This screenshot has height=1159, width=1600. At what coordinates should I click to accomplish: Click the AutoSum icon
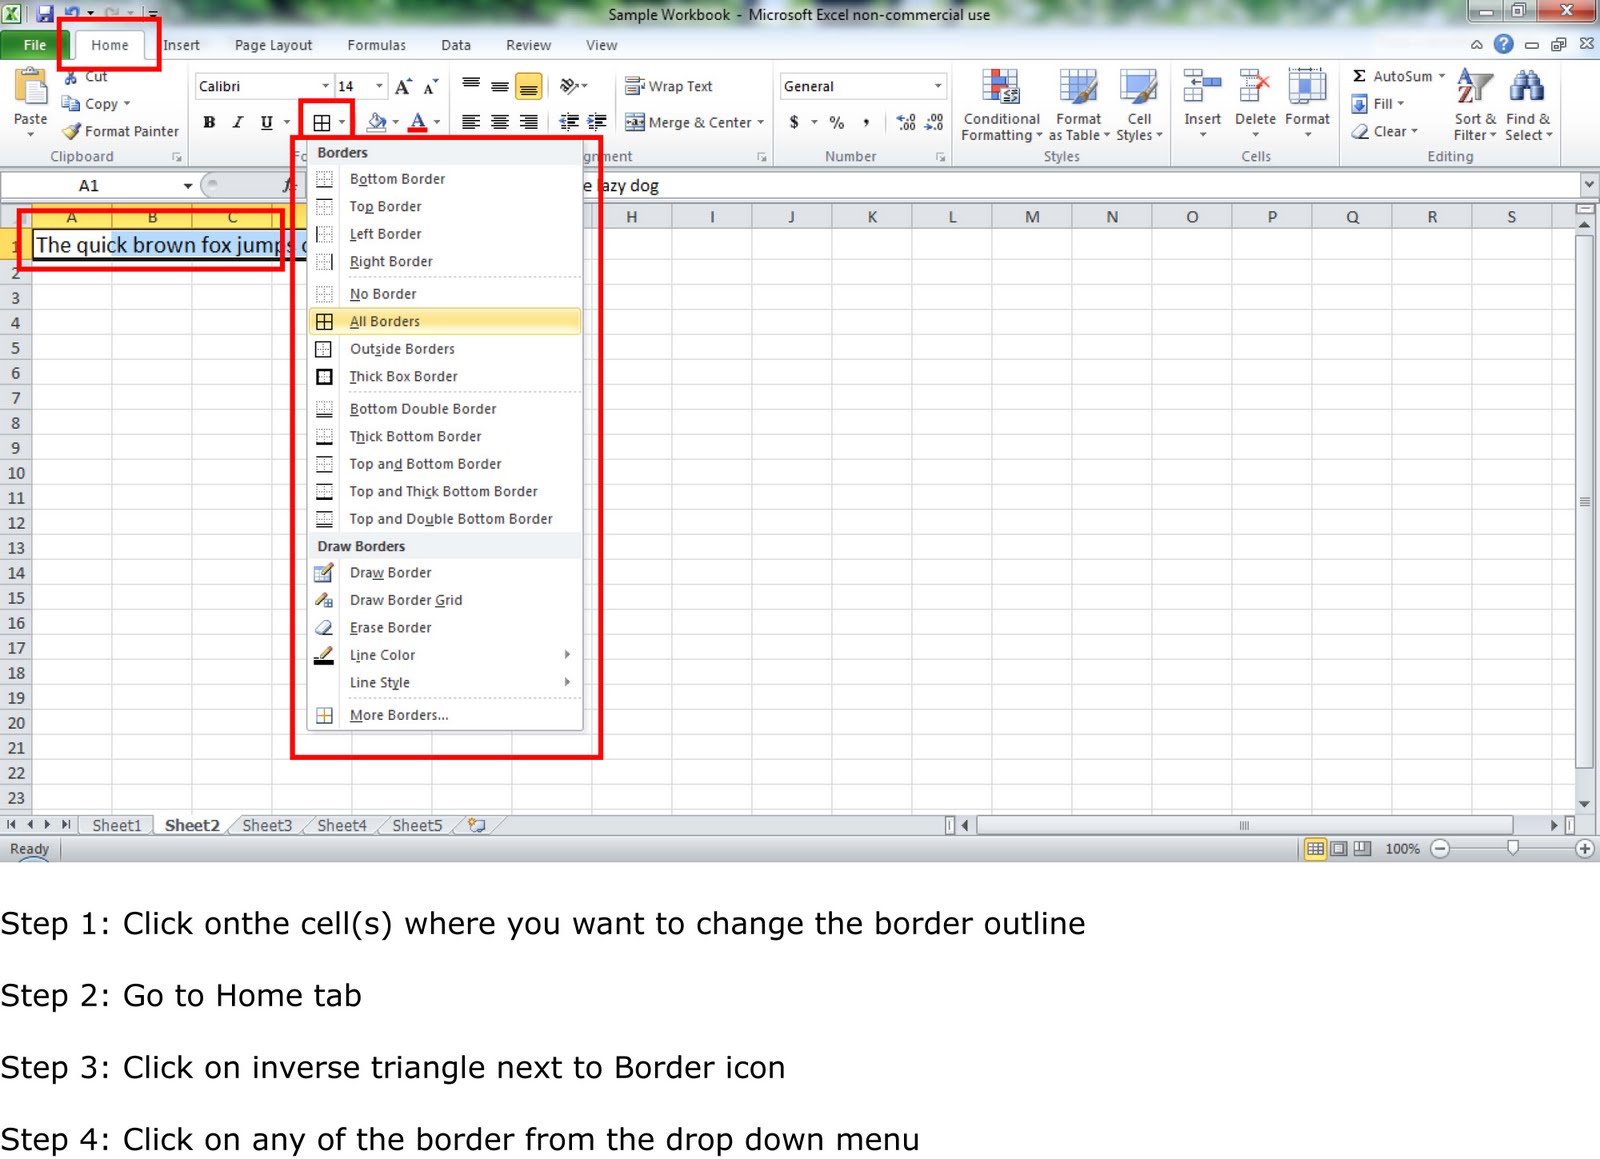pos(1360,75)
